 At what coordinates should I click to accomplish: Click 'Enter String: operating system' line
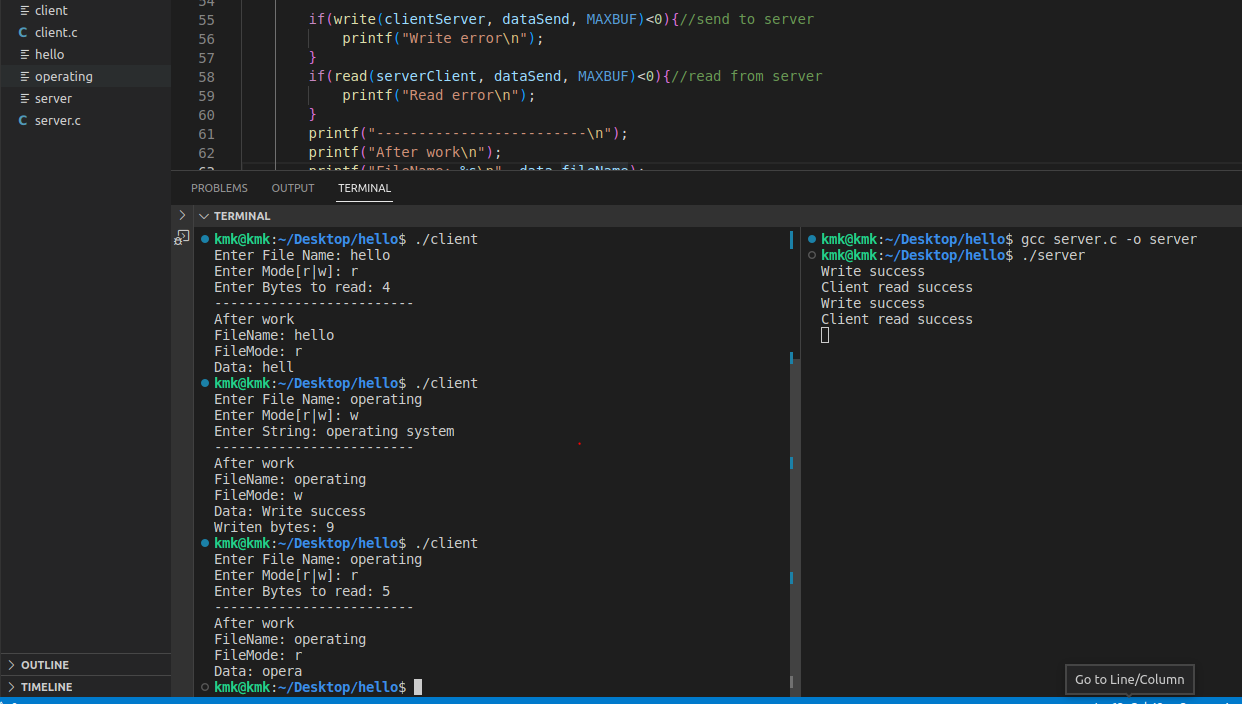point(334,431)
